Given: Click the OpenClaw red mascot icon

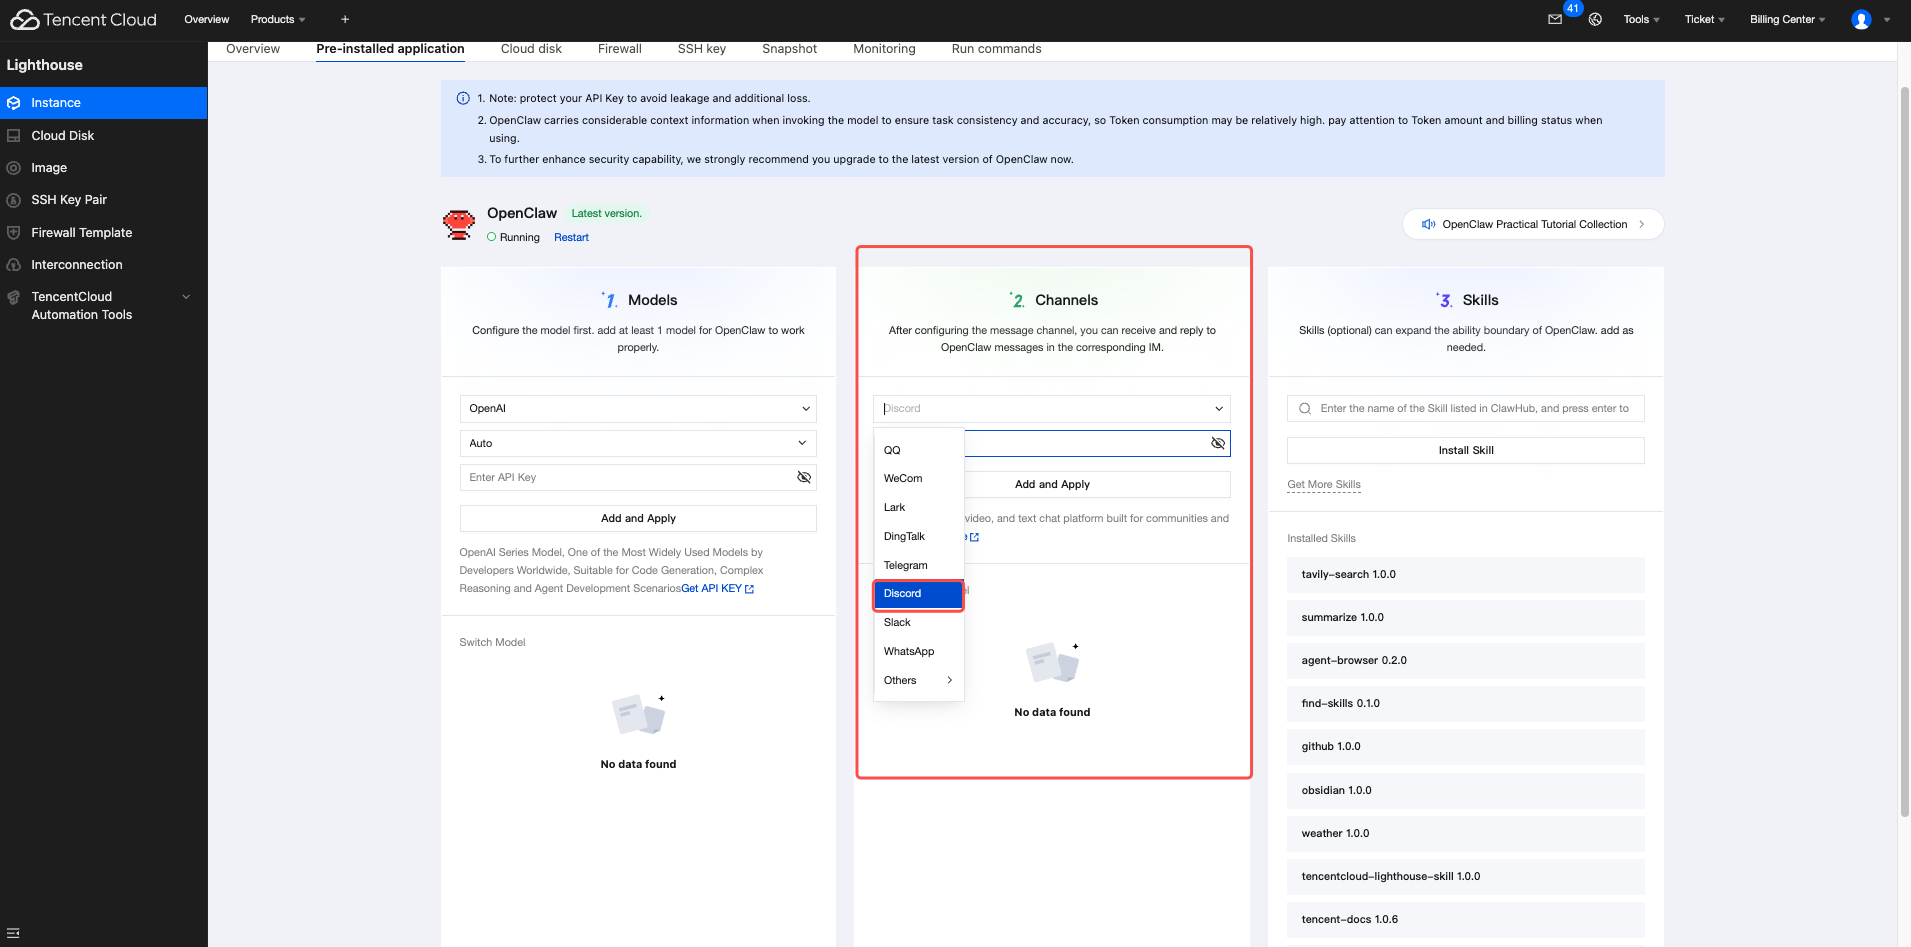Looking at the screenshot, I should (x=459, y=224).
